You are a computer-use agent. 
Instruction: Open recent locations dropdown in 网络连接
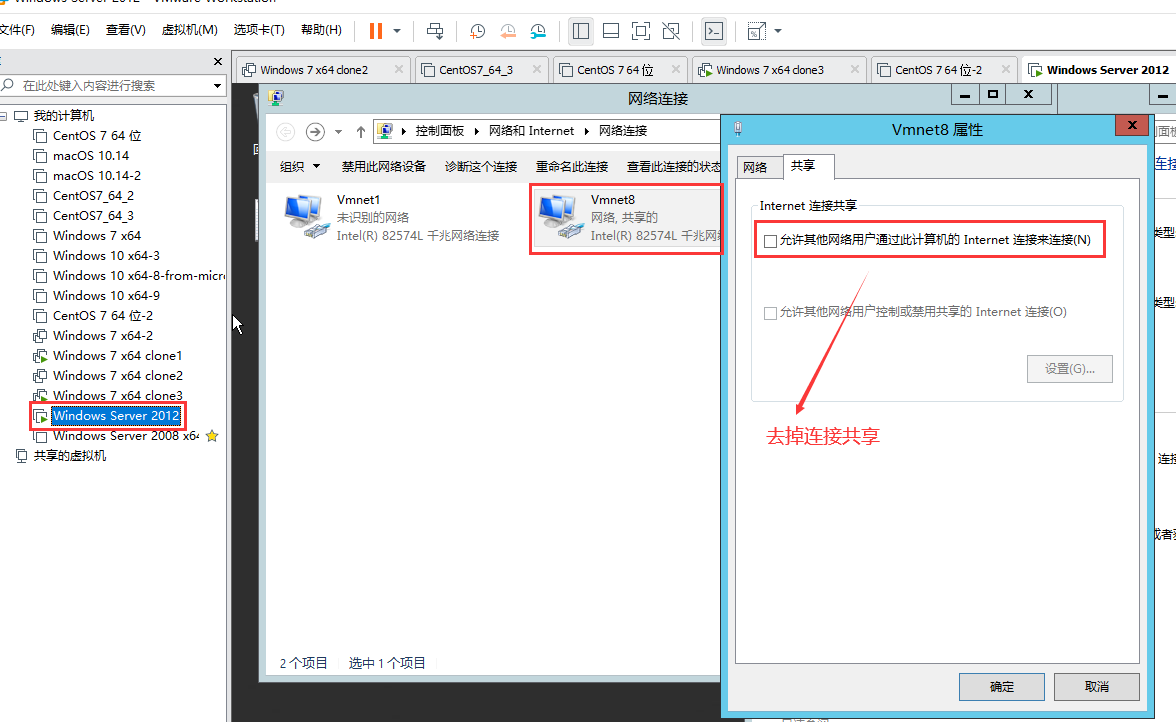tap(338, 132)
